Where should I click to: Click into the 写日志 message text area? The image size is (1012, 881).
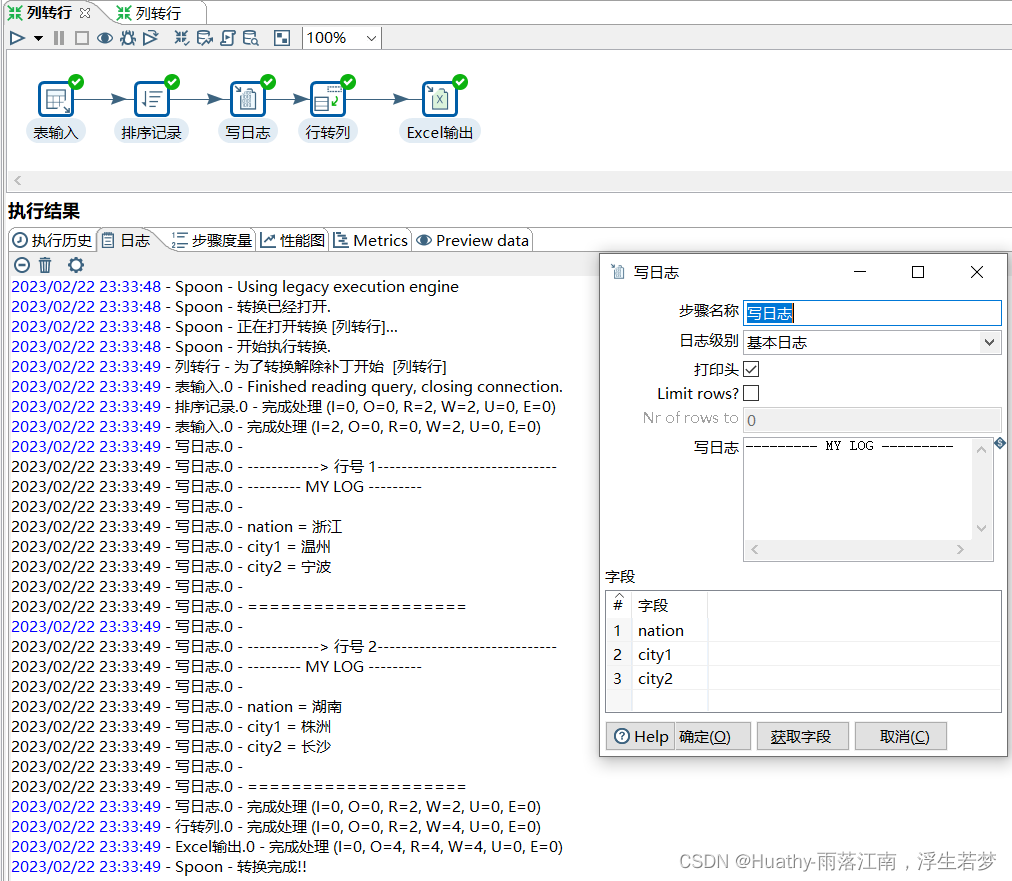click(858, 489)
